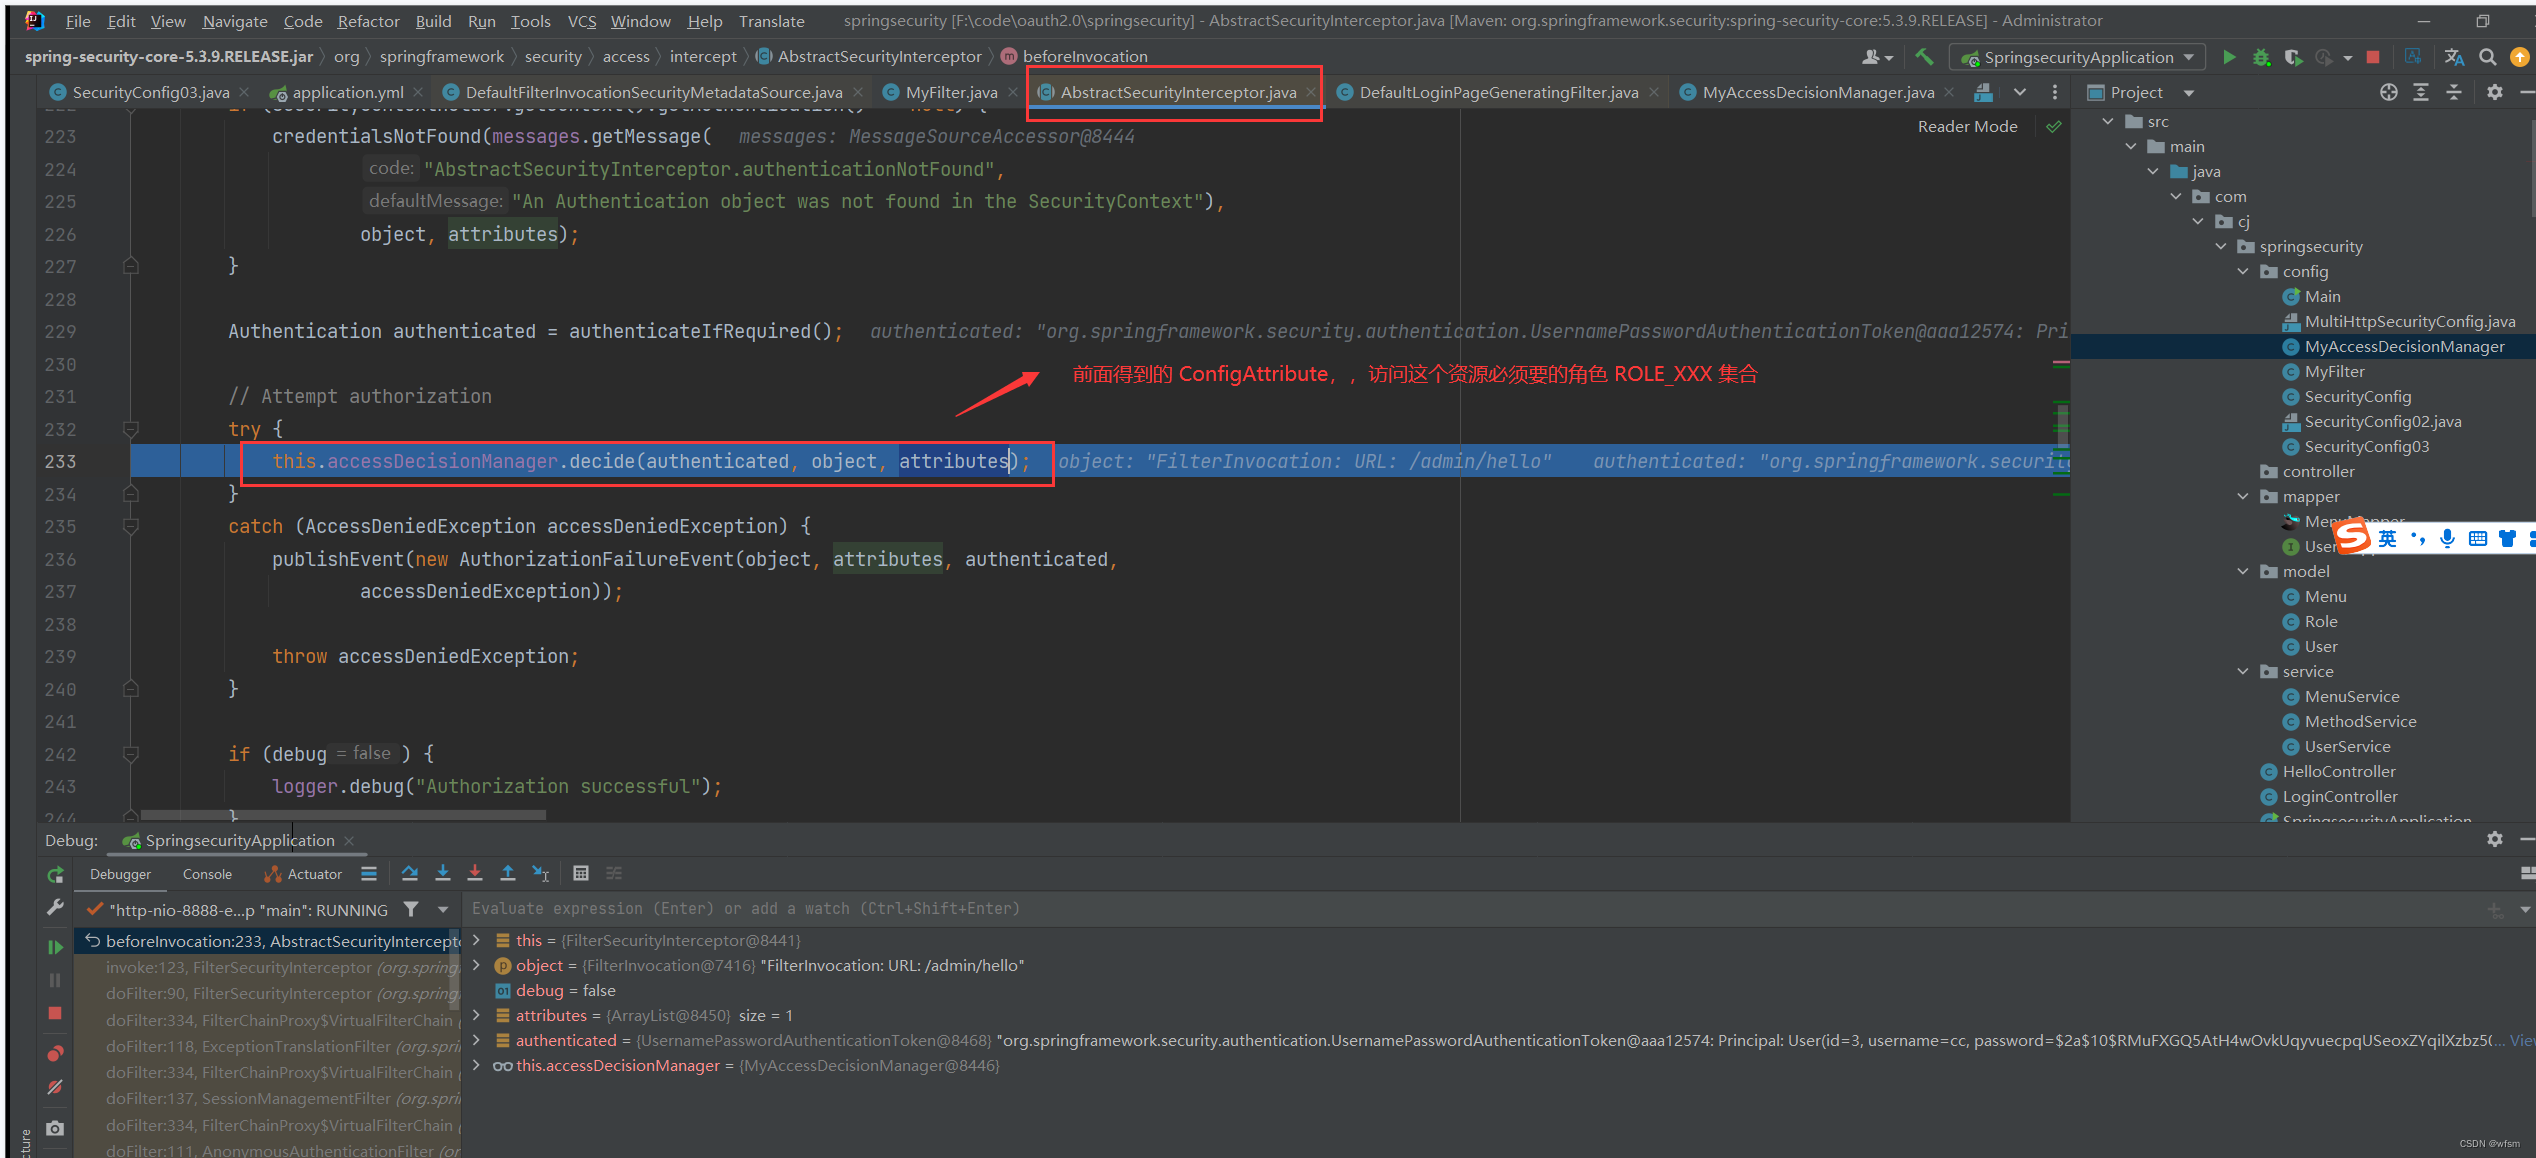Switch to MyFilter.java editor tab
Screen dimensions: 2536x1158
pos(950,92)
